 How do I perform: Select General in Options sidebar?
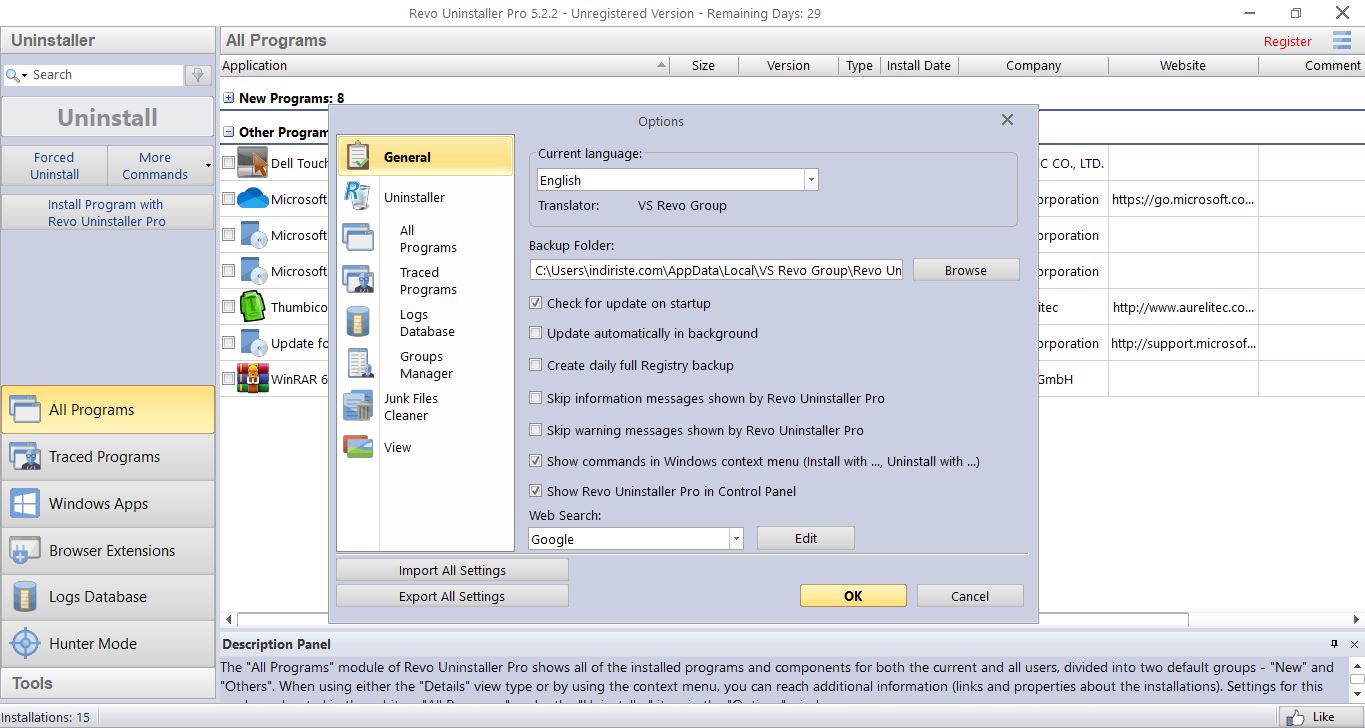coord(425,157)
